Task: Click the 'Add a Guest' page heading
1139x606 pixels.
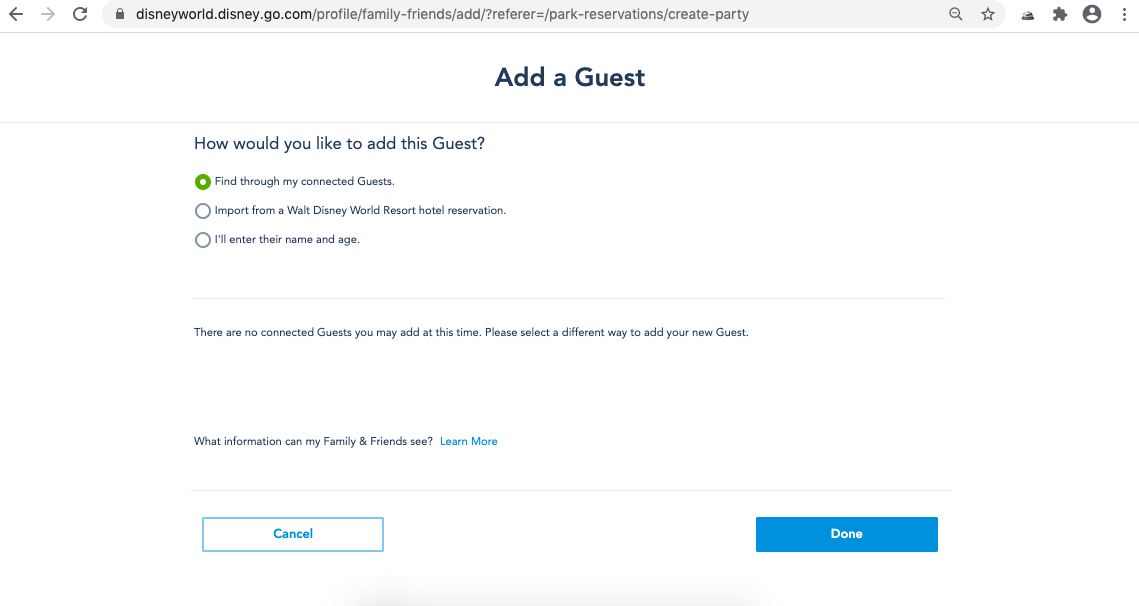Action: (x=570, y=77)
